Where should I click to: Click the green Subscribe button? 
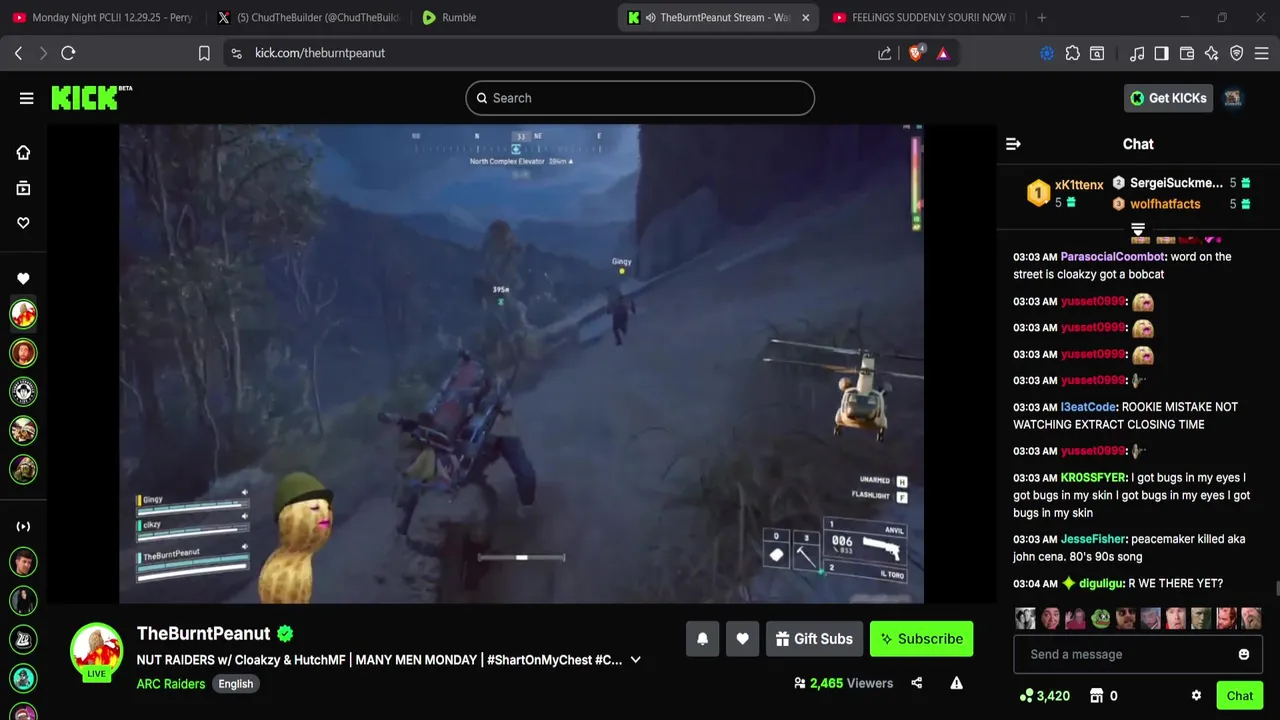[x=921, y=639]
